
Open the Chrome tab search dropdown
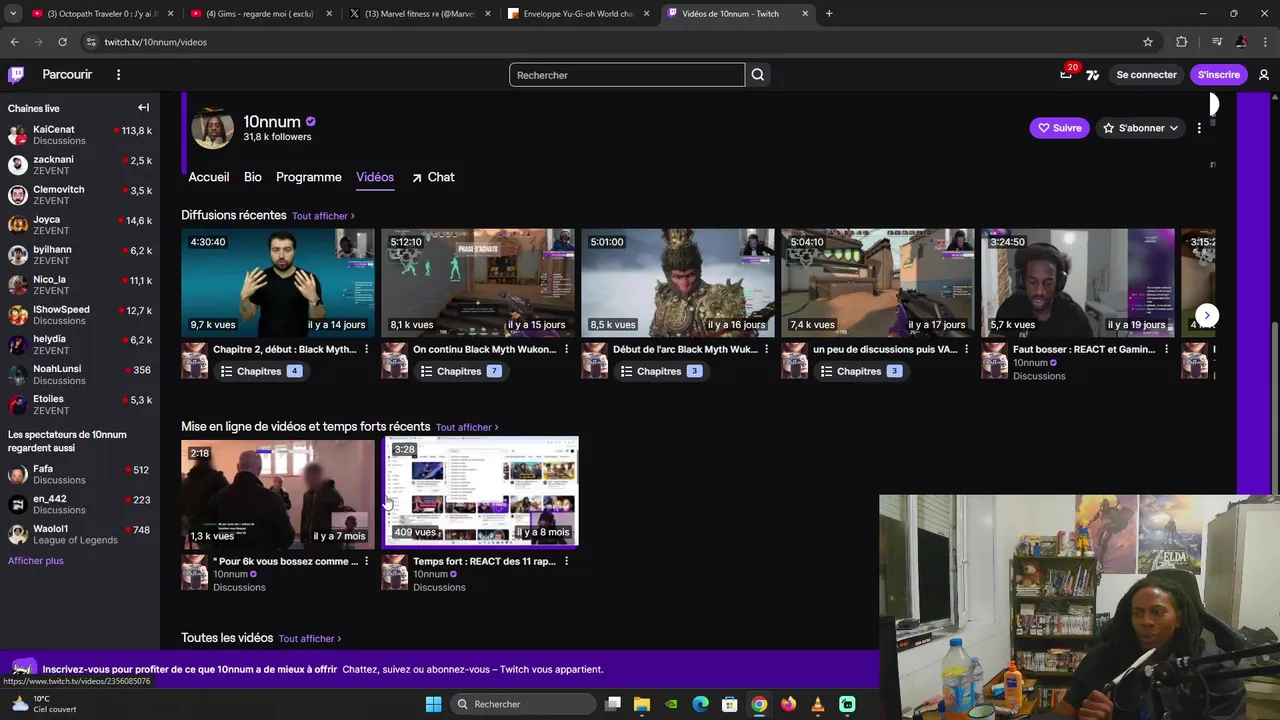[13, 13]
